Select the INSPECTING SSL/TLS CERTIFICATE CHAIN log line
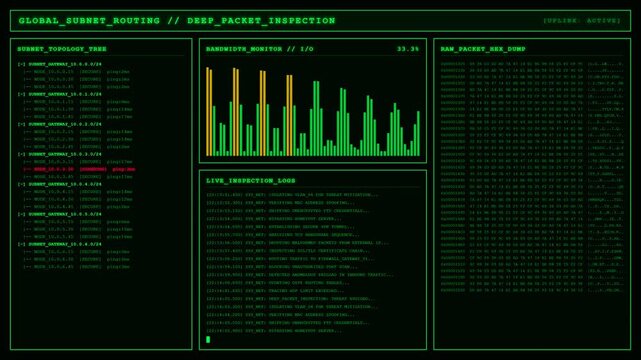 tap(288, 251)
